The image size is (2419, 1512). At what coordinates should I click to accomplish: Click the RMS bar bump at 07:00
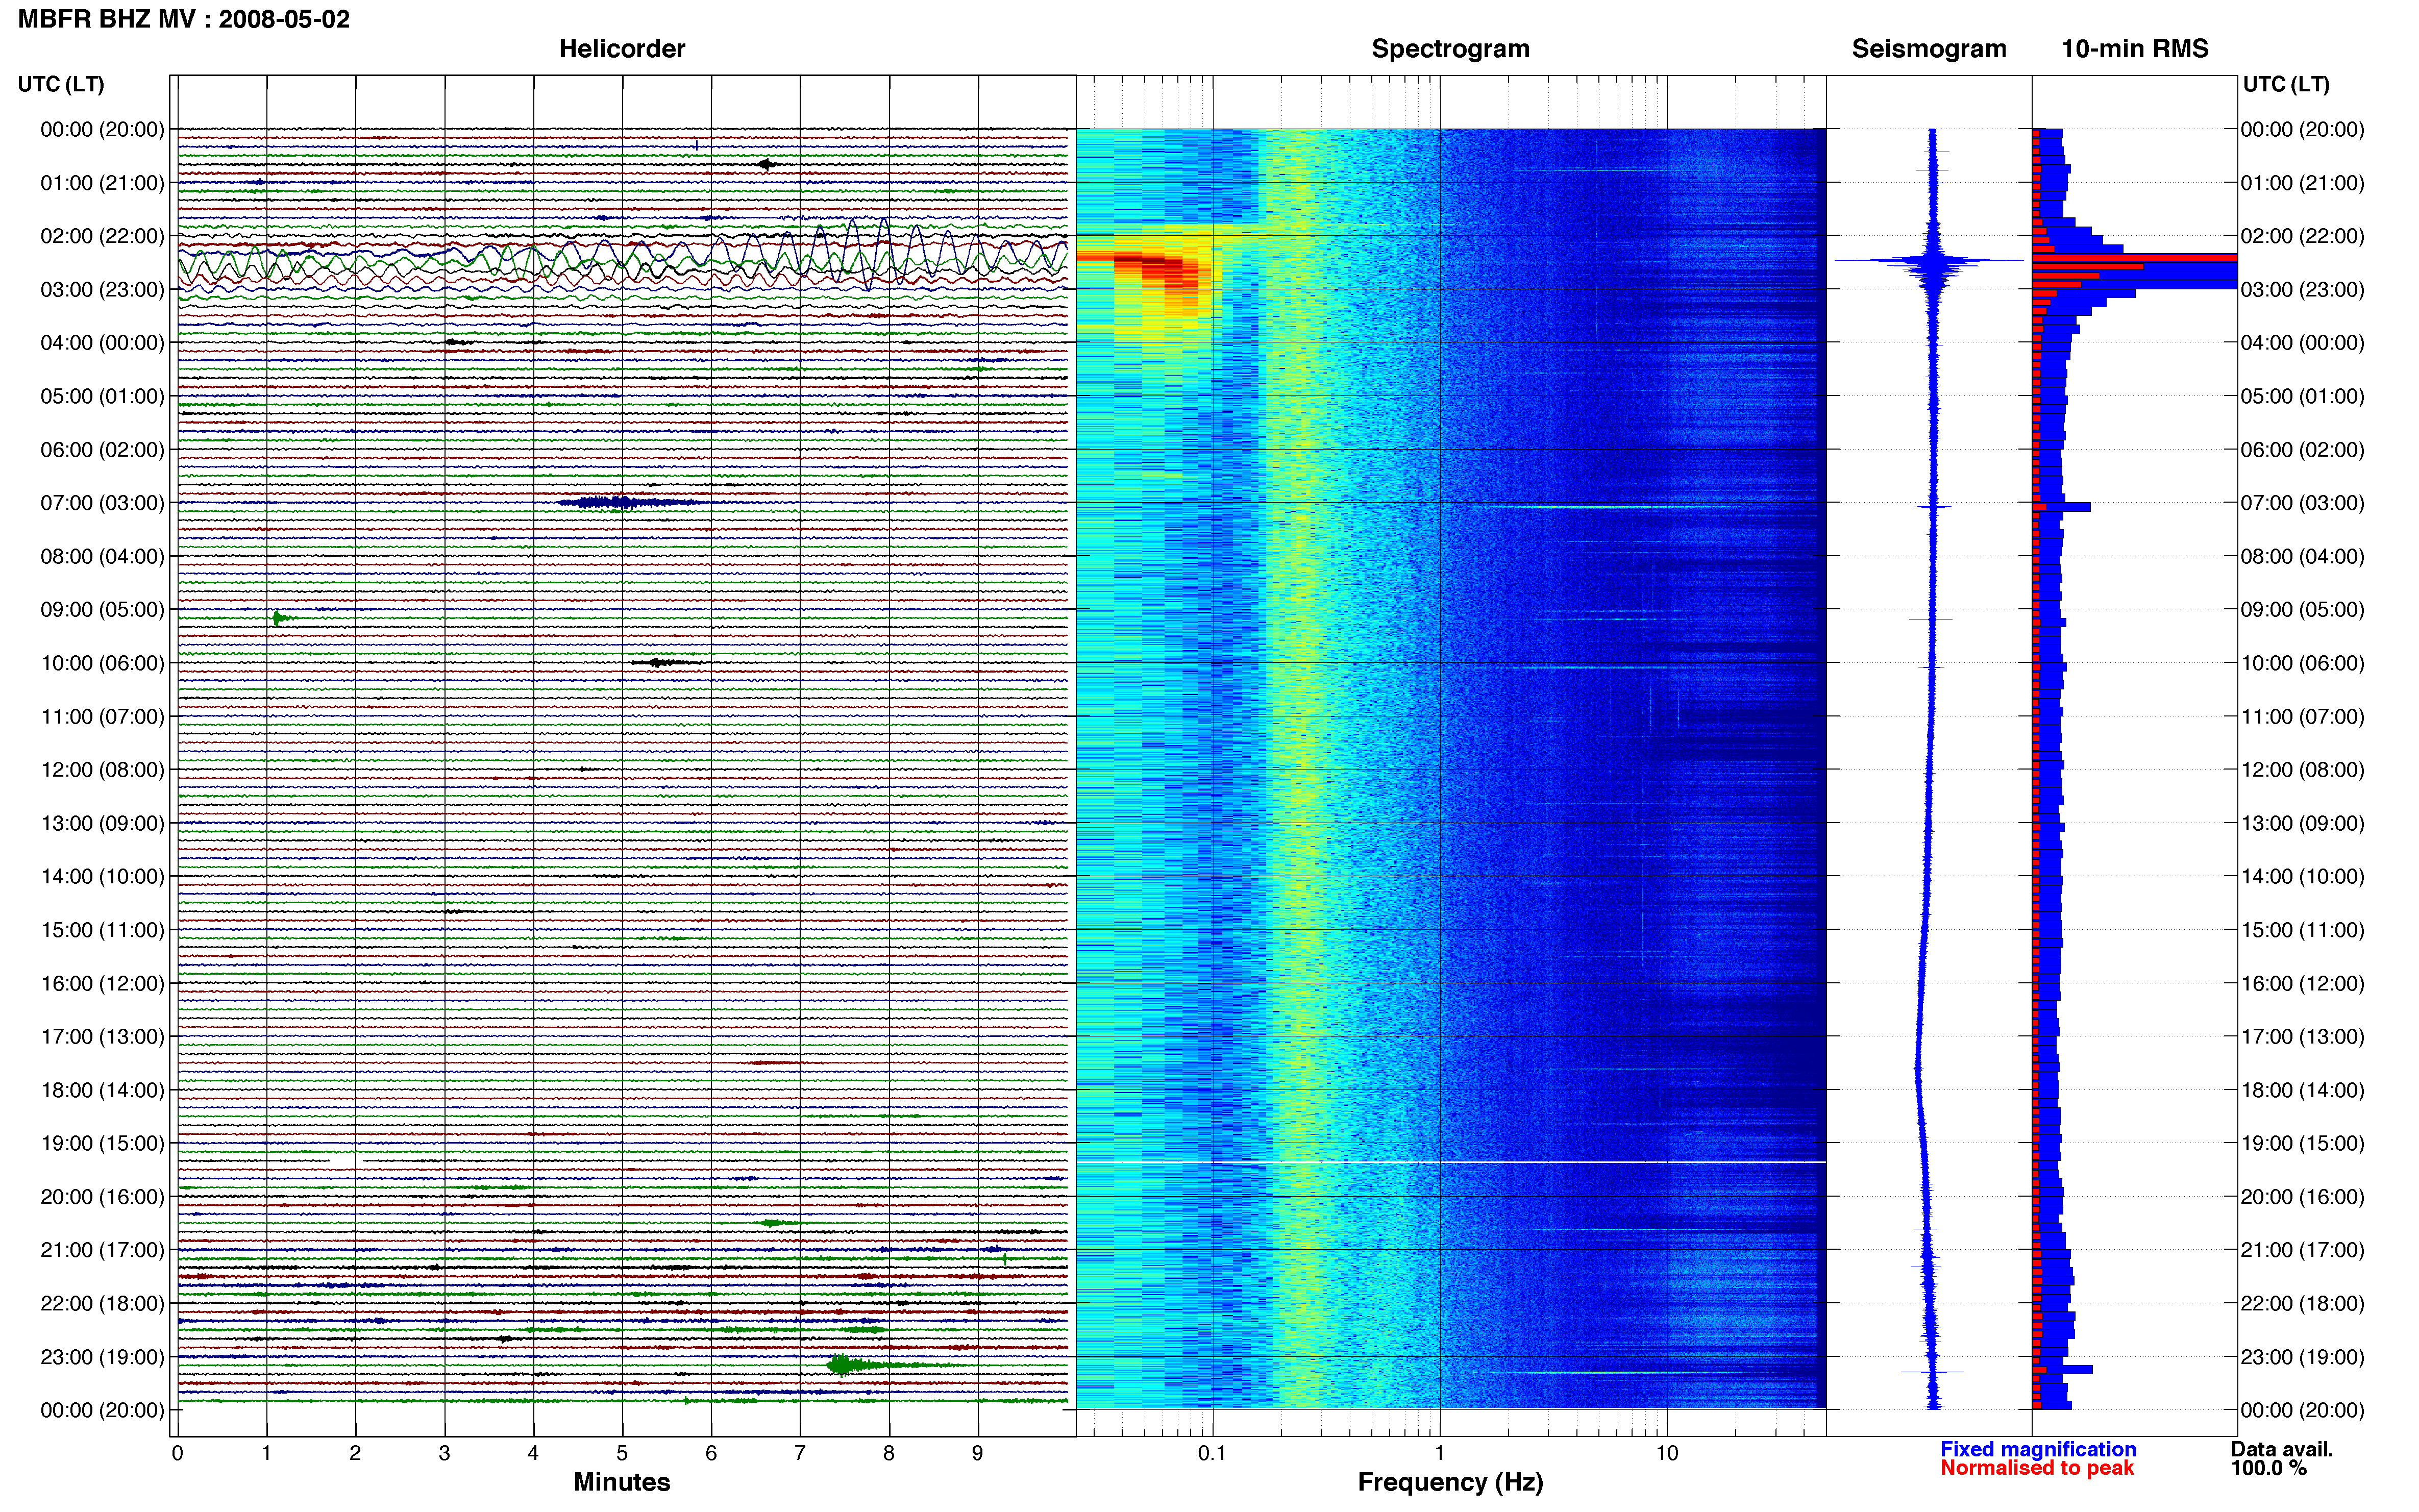point(2062,507)
